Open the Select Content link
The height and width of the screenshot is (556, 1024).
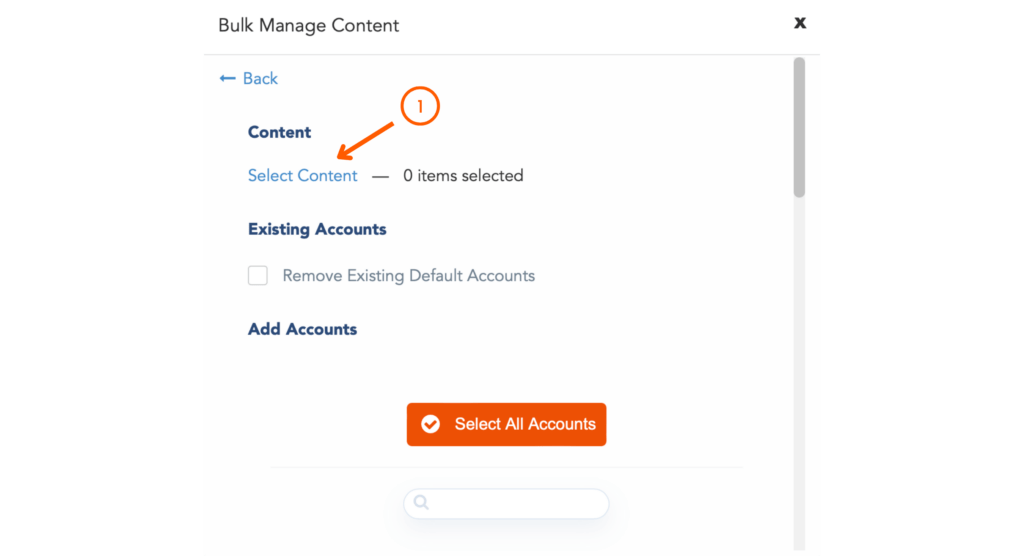(302, 176)
